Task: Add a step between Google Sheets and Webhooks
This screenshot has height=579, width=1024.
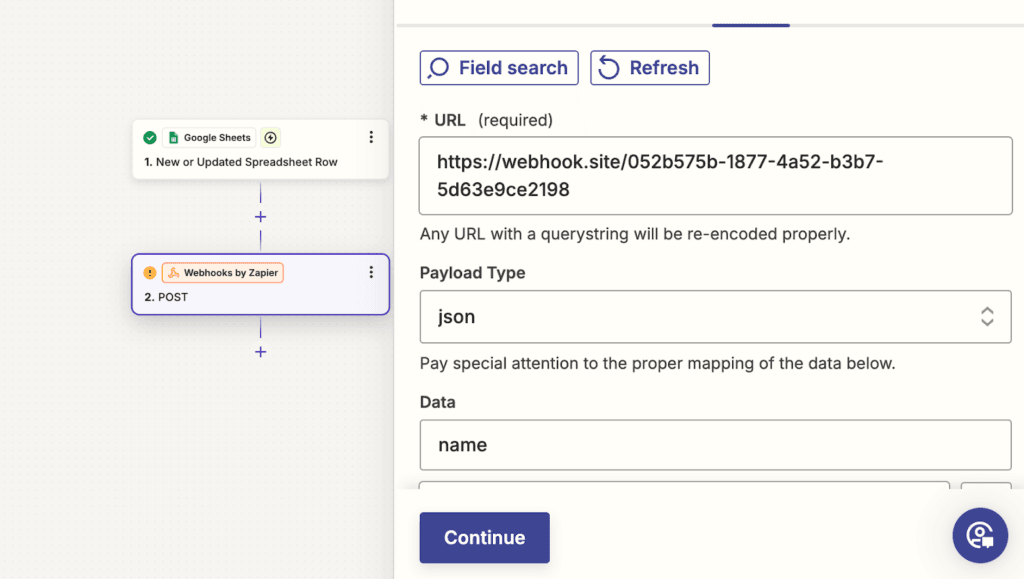Action: [260, 217]
